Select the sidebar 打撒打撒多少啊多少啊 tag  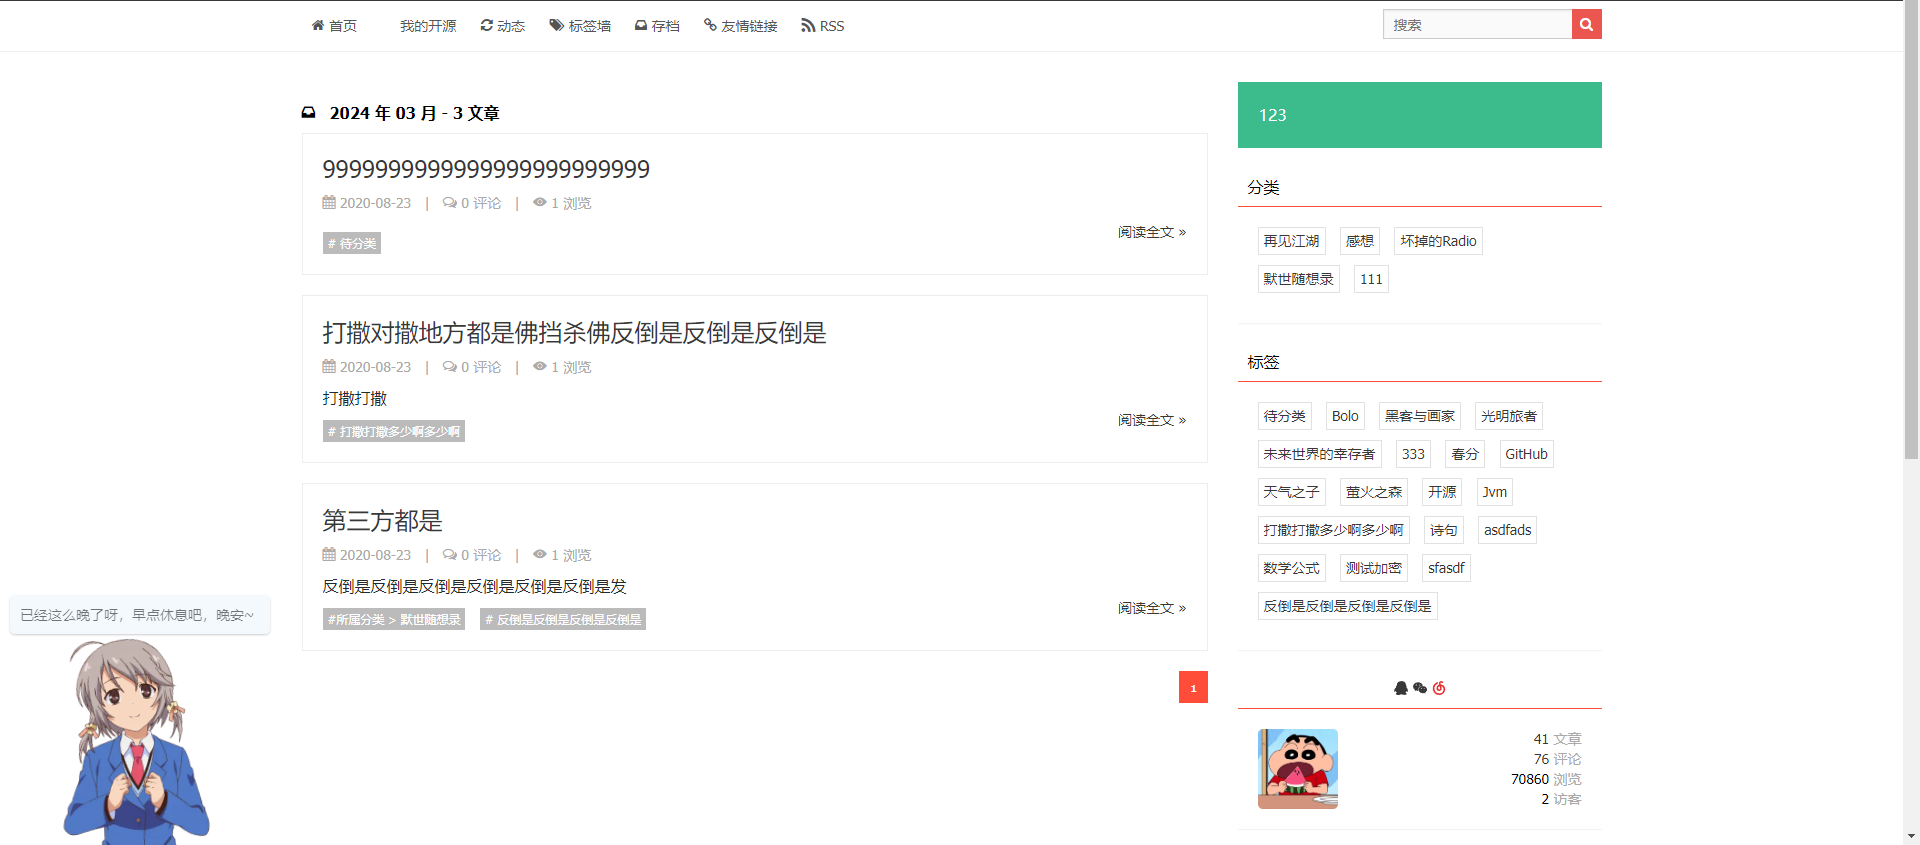pos(1333,530)
